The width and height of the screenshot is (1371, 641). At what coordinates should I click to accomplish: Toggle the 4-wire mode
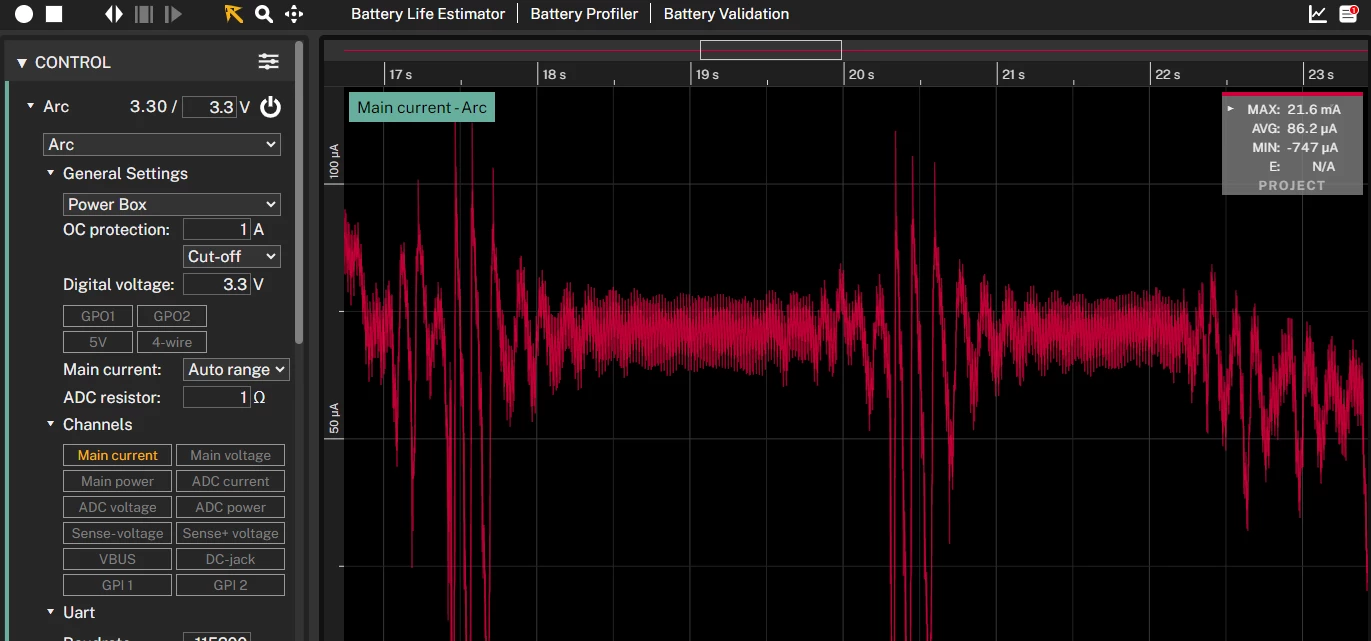172,342
